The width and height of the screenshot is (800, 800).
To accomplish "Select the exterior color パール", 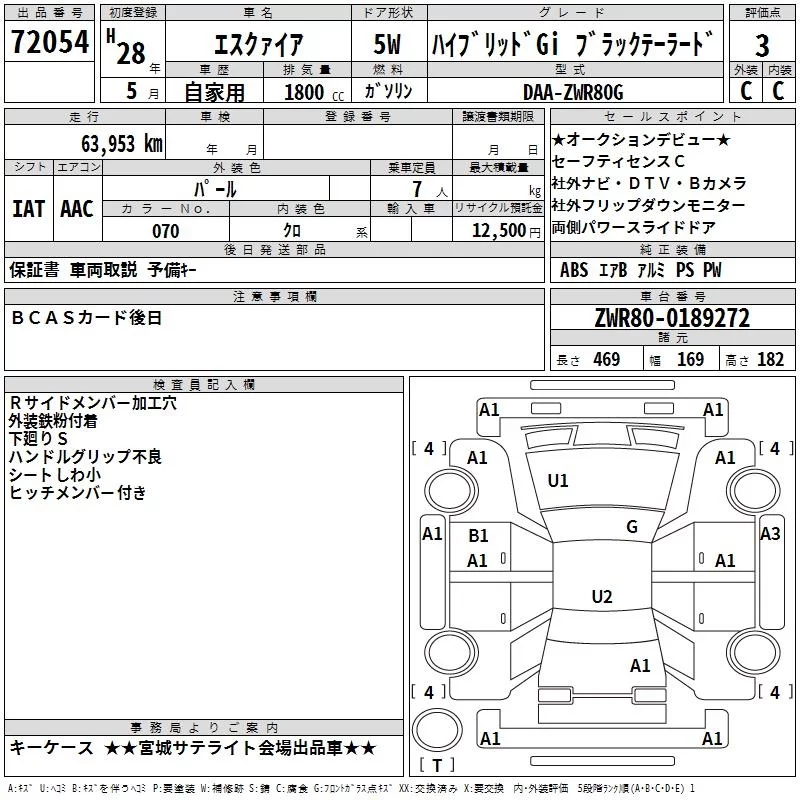I will point(215,189).
